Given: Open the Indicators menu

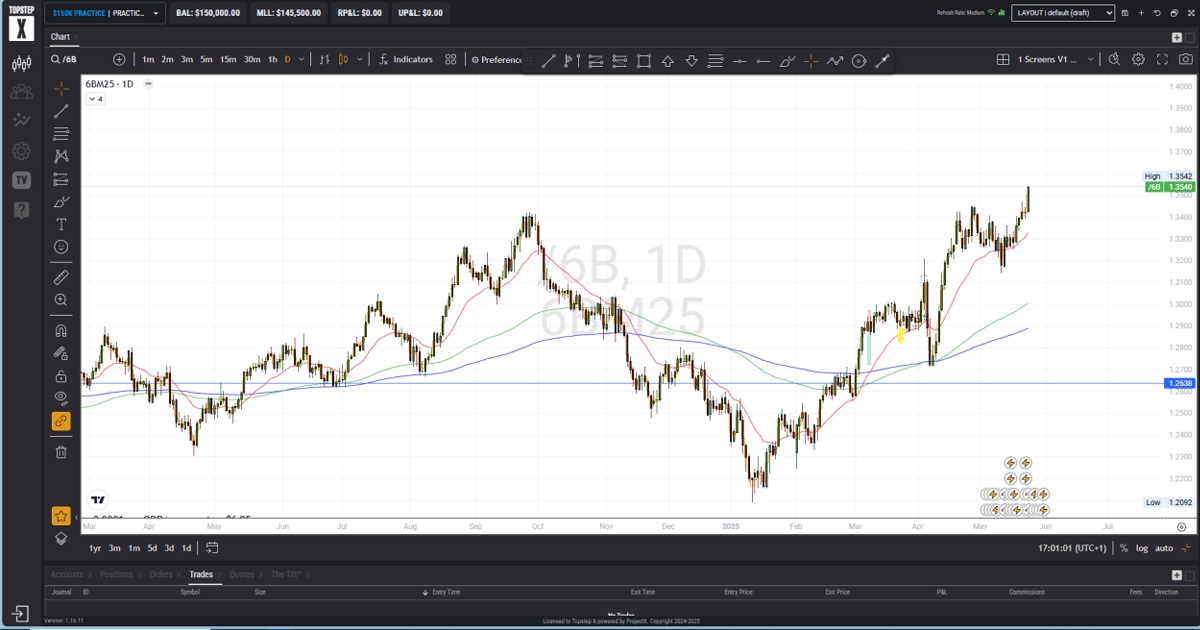Looking at the screenshot, I should pos(406,59).
